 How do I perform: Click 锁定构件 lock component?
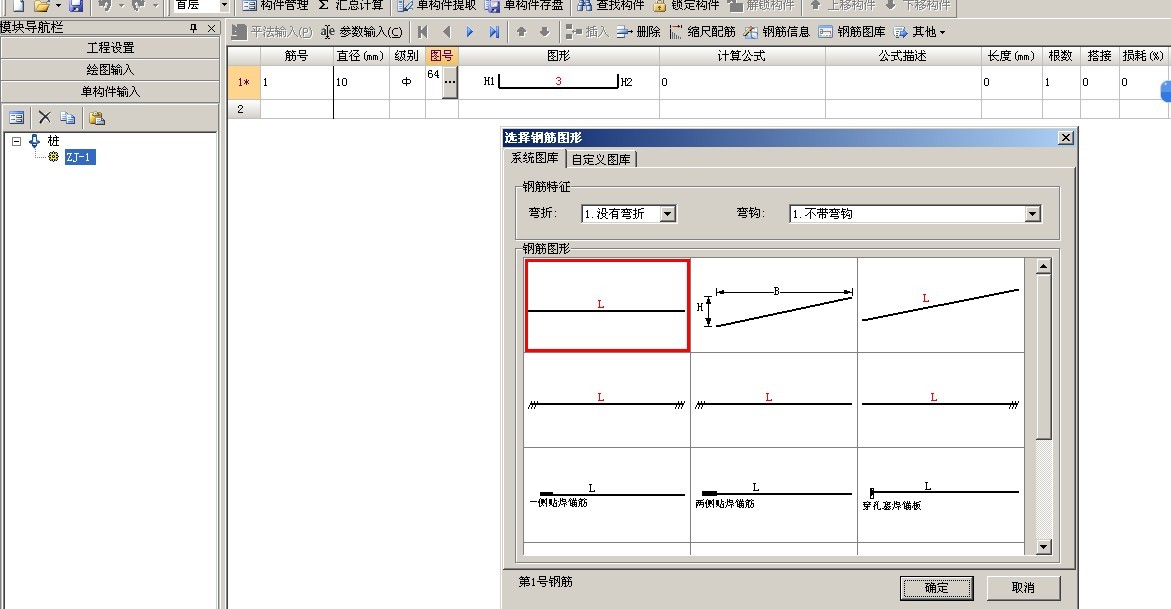tap(686, 5)
